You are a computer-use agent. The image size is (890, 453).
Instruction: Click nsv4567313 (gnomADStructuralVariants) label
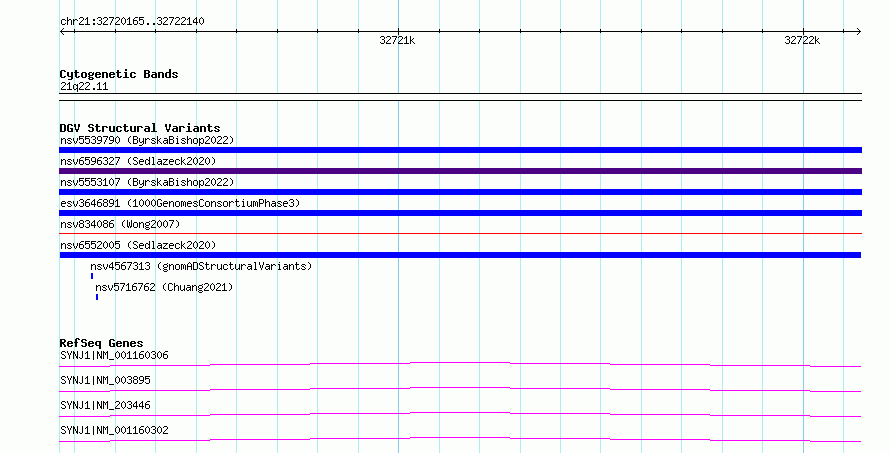(x=201, y=266)
